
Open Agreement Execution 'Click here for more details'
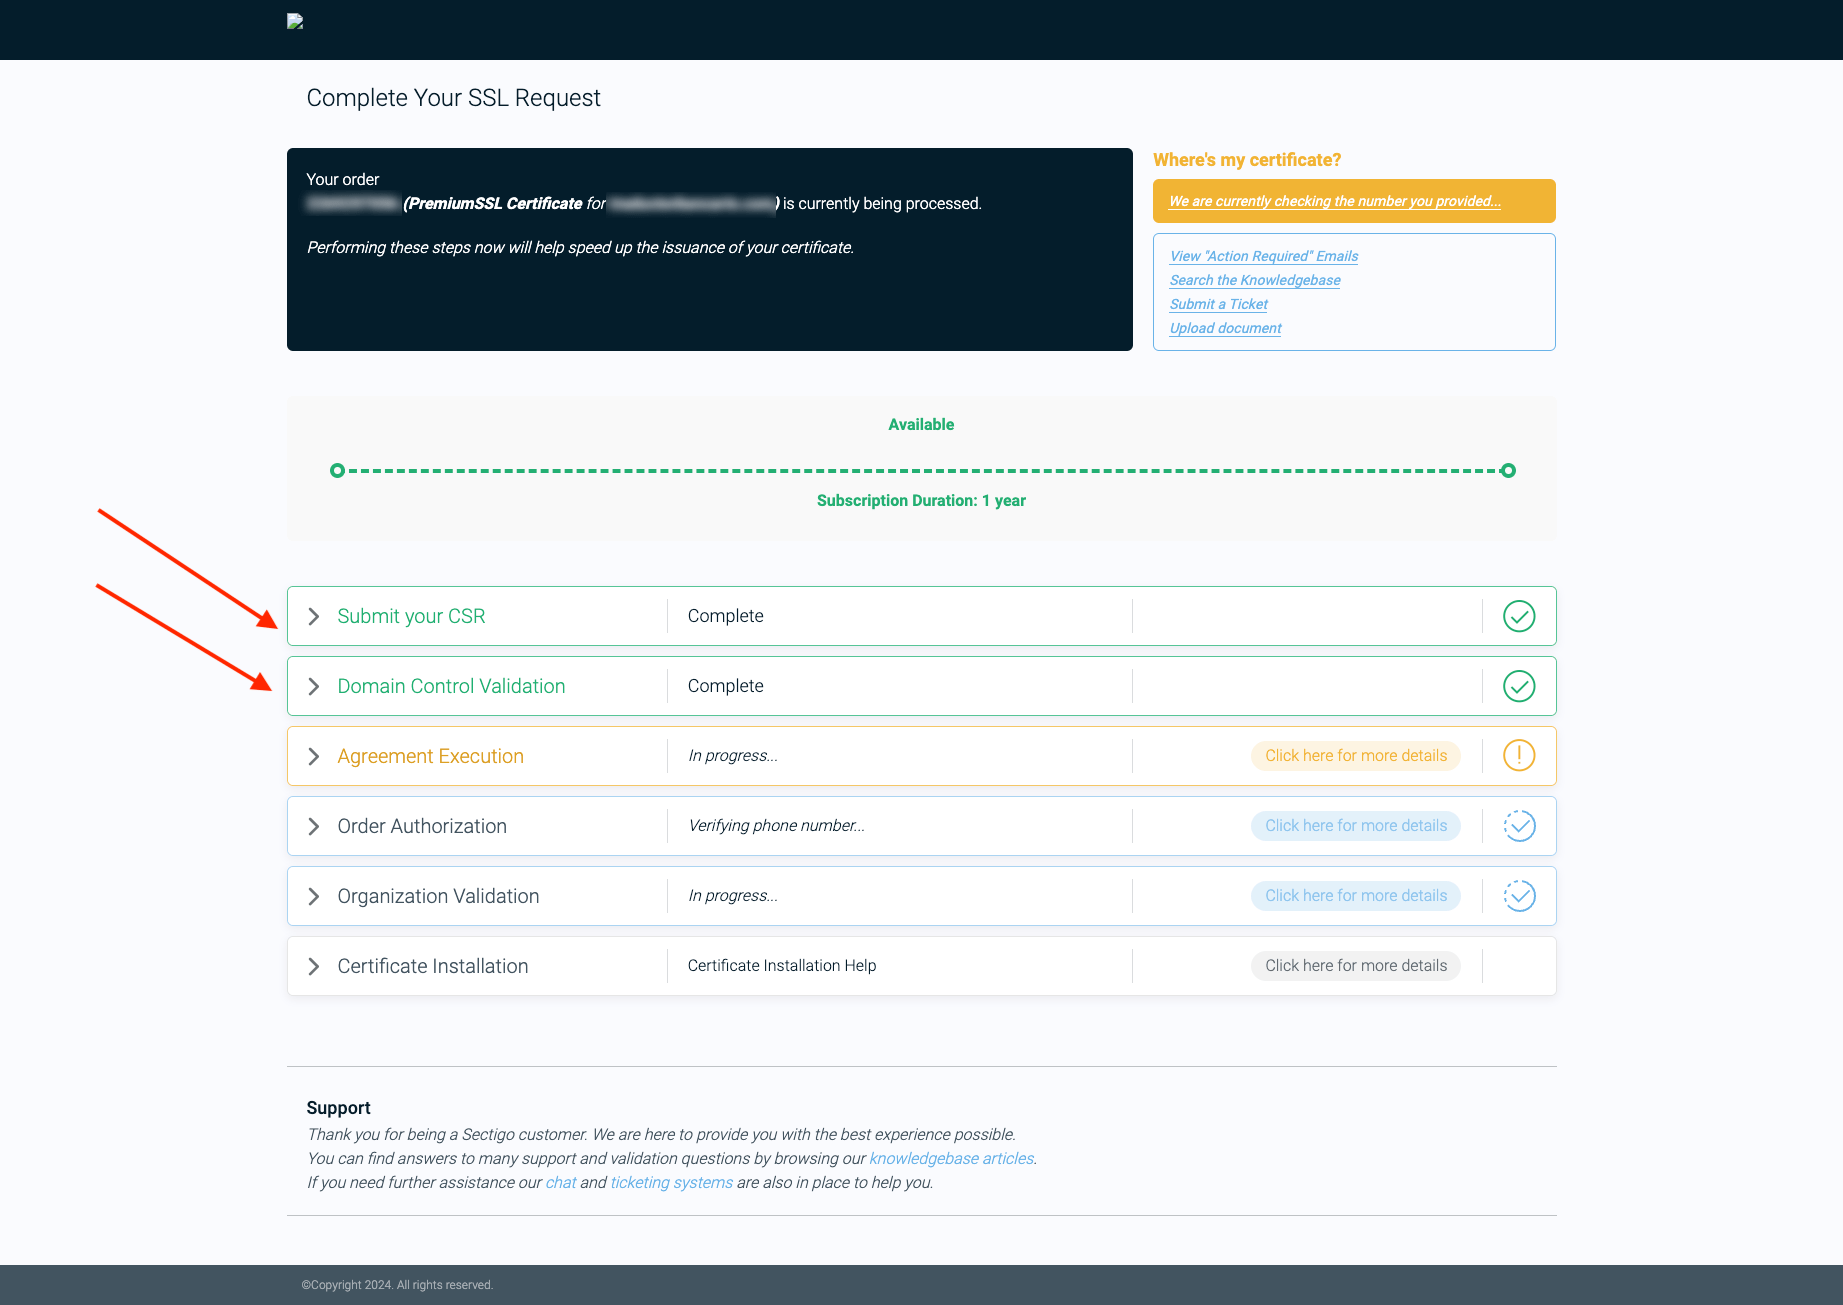[x=1356, y=756]
